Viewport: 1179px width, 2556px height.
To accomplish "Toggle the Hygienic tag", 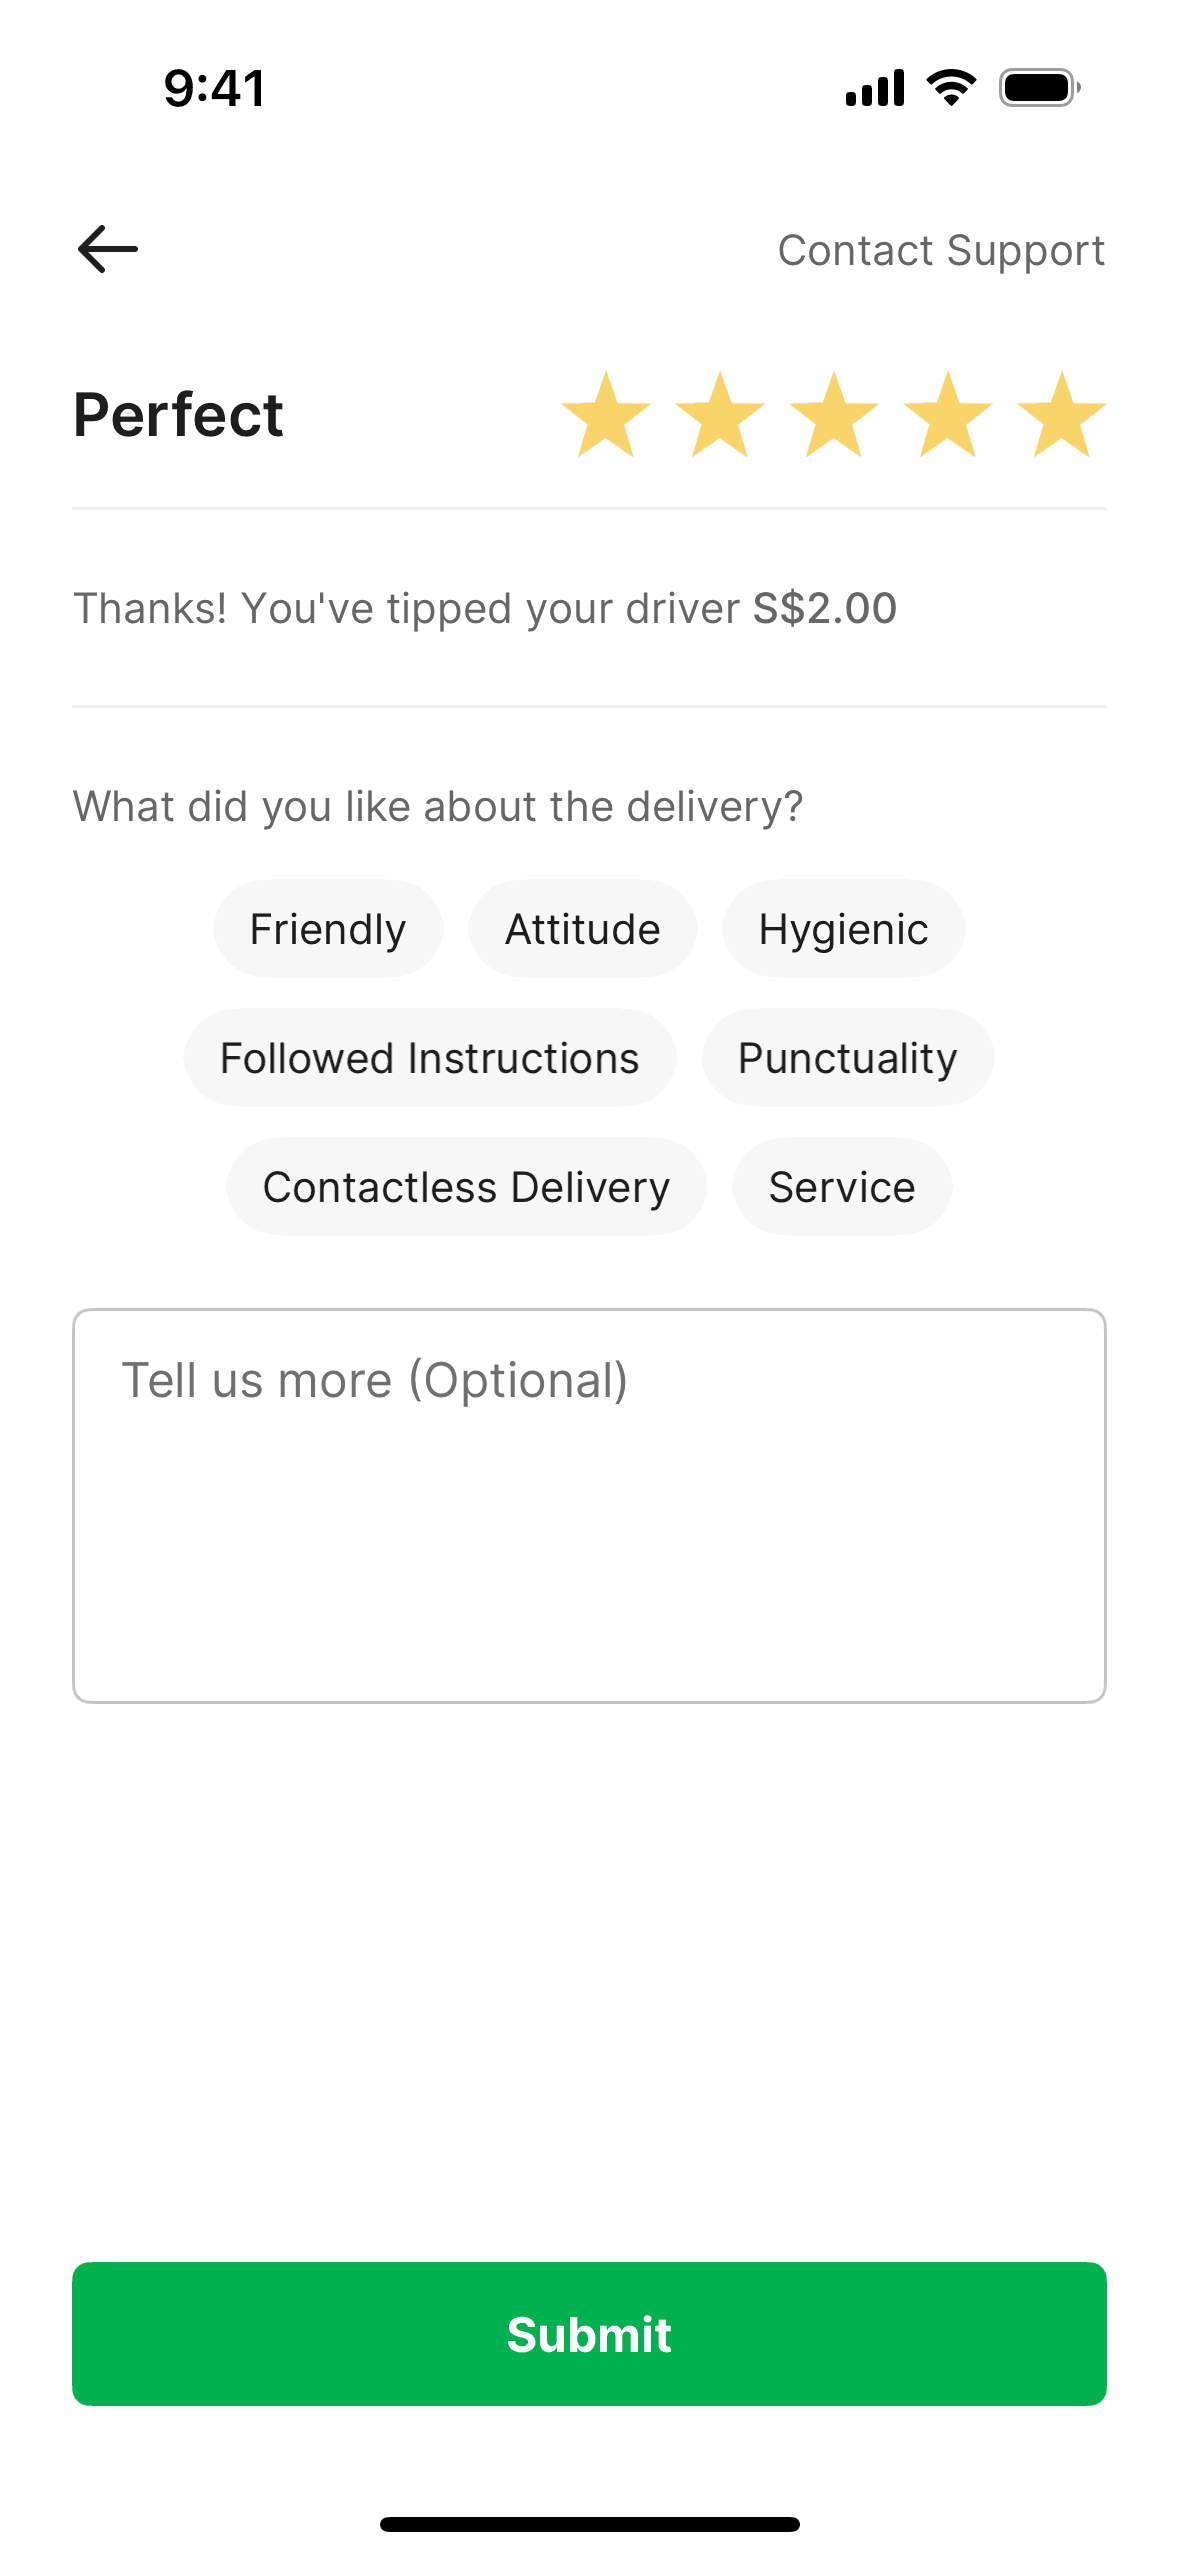I will tap(843, 929).
